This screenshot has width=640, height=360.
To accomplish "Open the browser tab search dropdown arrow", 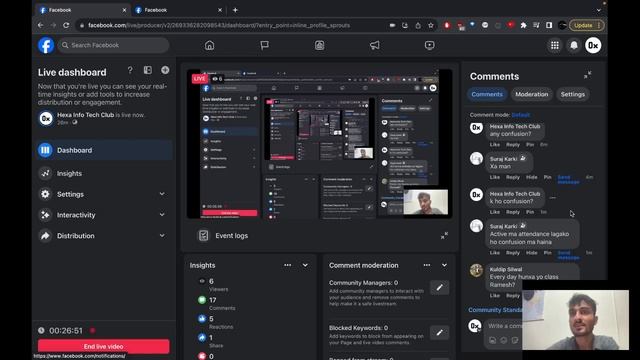I will tap(599, 10).
